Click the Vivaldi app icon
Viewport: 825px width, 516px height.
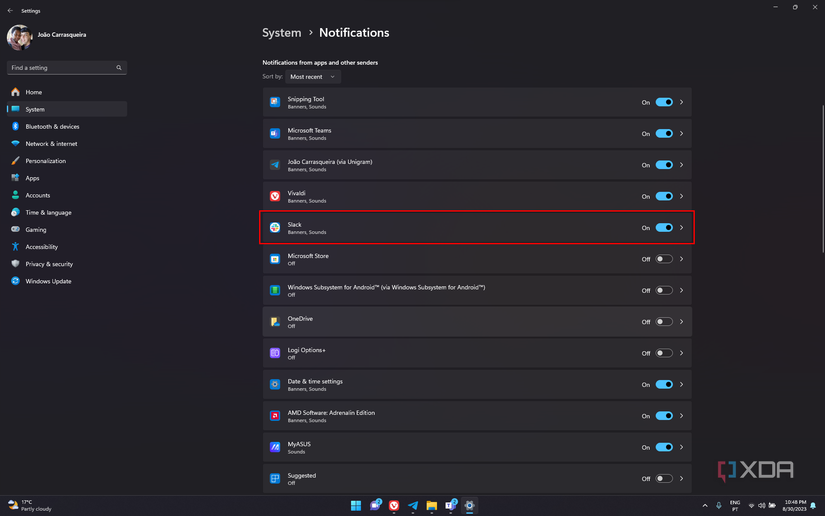point(275,196)
